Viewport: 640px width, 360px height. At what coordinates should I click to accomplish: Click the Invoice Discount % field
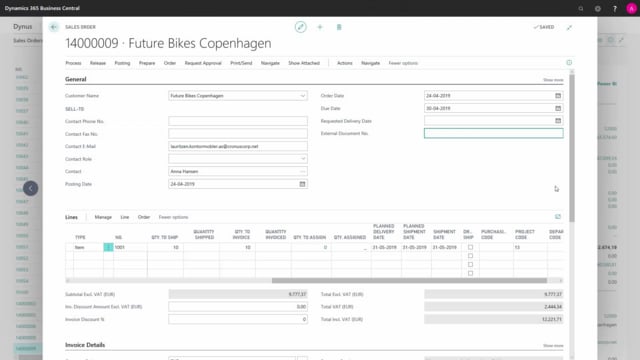coord(238,319)
